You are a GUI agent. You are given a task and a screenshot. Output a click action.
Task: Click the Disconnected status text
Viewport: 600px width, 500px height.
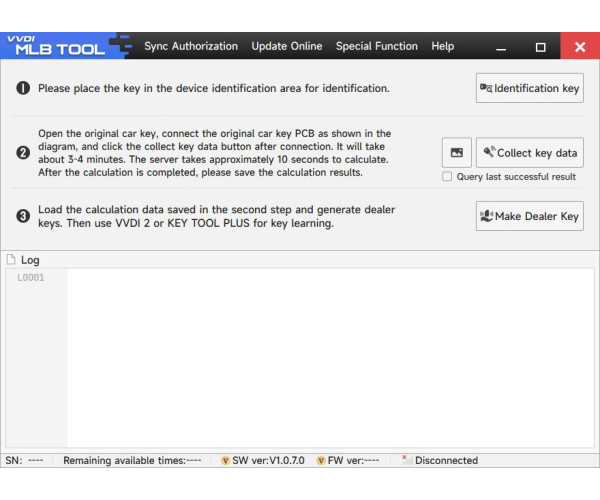(447, 460)
